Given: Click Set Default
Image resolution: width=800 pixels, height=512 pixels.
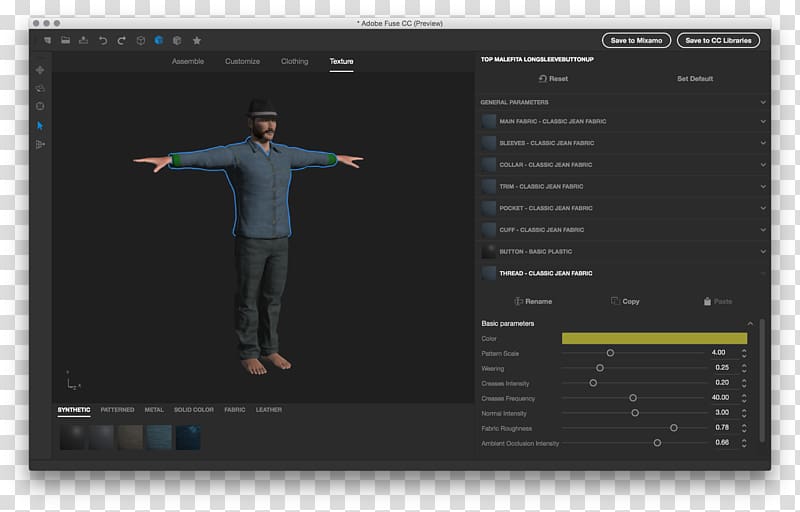Looking at the screenshot, I should point(695,79).
